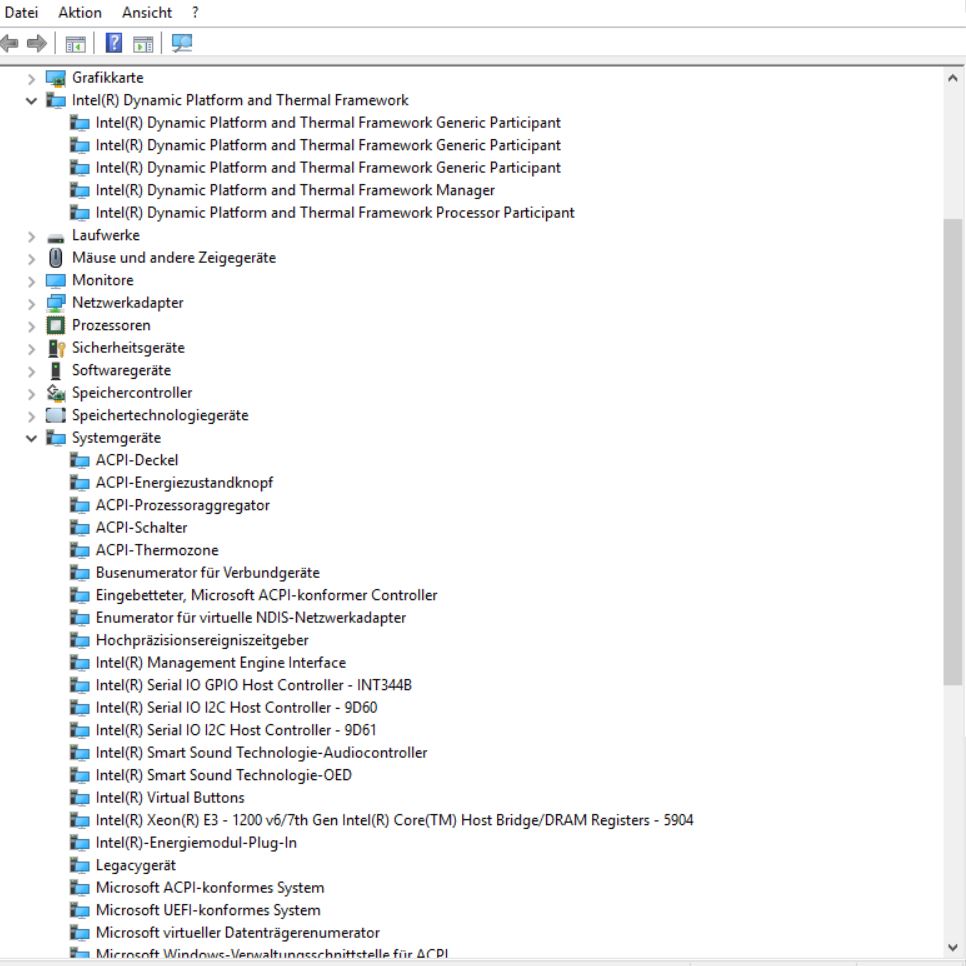The height and width of the screenshot is (966, 966).
Task: Click the Grafikkarte category icon
Action: (56, 78)
